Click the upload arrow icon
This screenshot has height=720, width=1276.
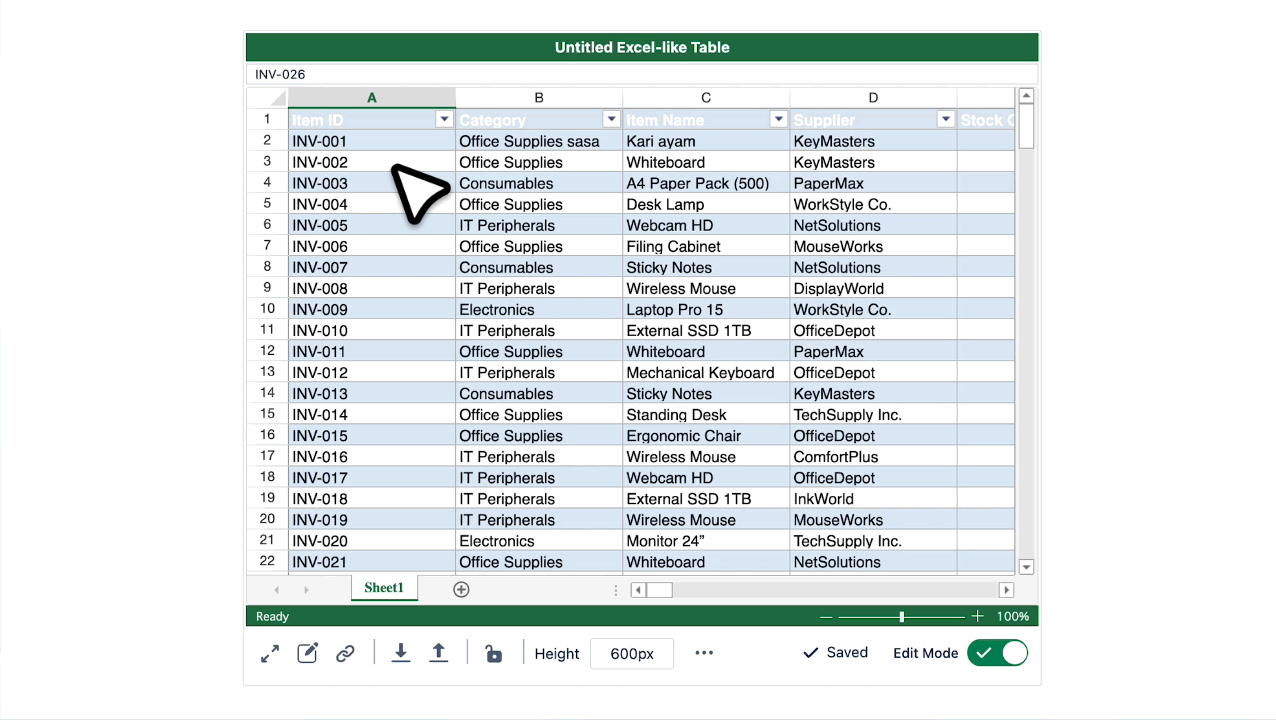438,653
